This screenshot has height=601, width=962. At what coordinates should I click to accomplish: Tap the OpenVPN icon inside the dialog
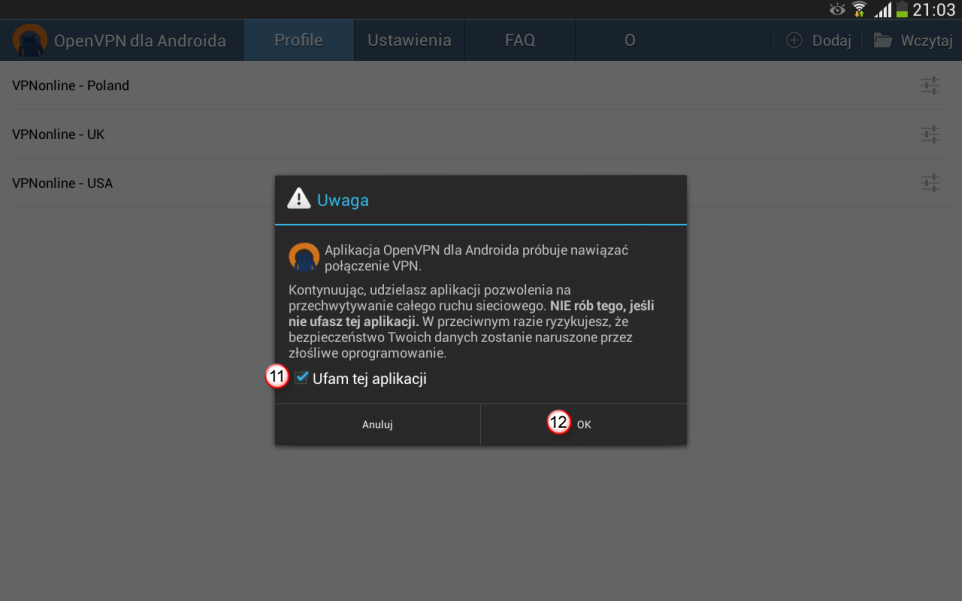[304, 257]
